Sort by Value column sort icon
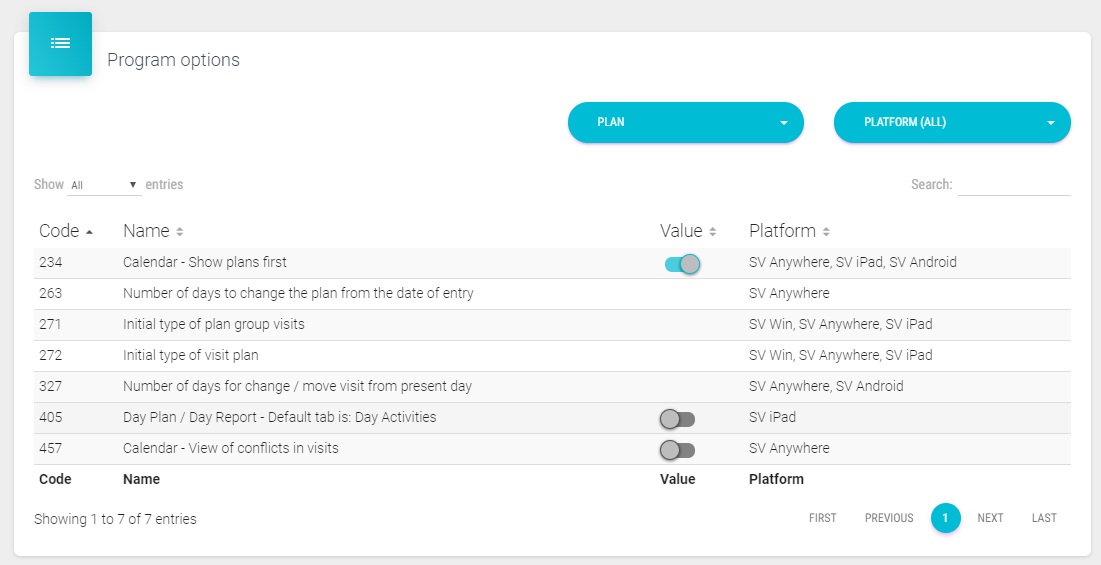 click(x=713, y=232)
